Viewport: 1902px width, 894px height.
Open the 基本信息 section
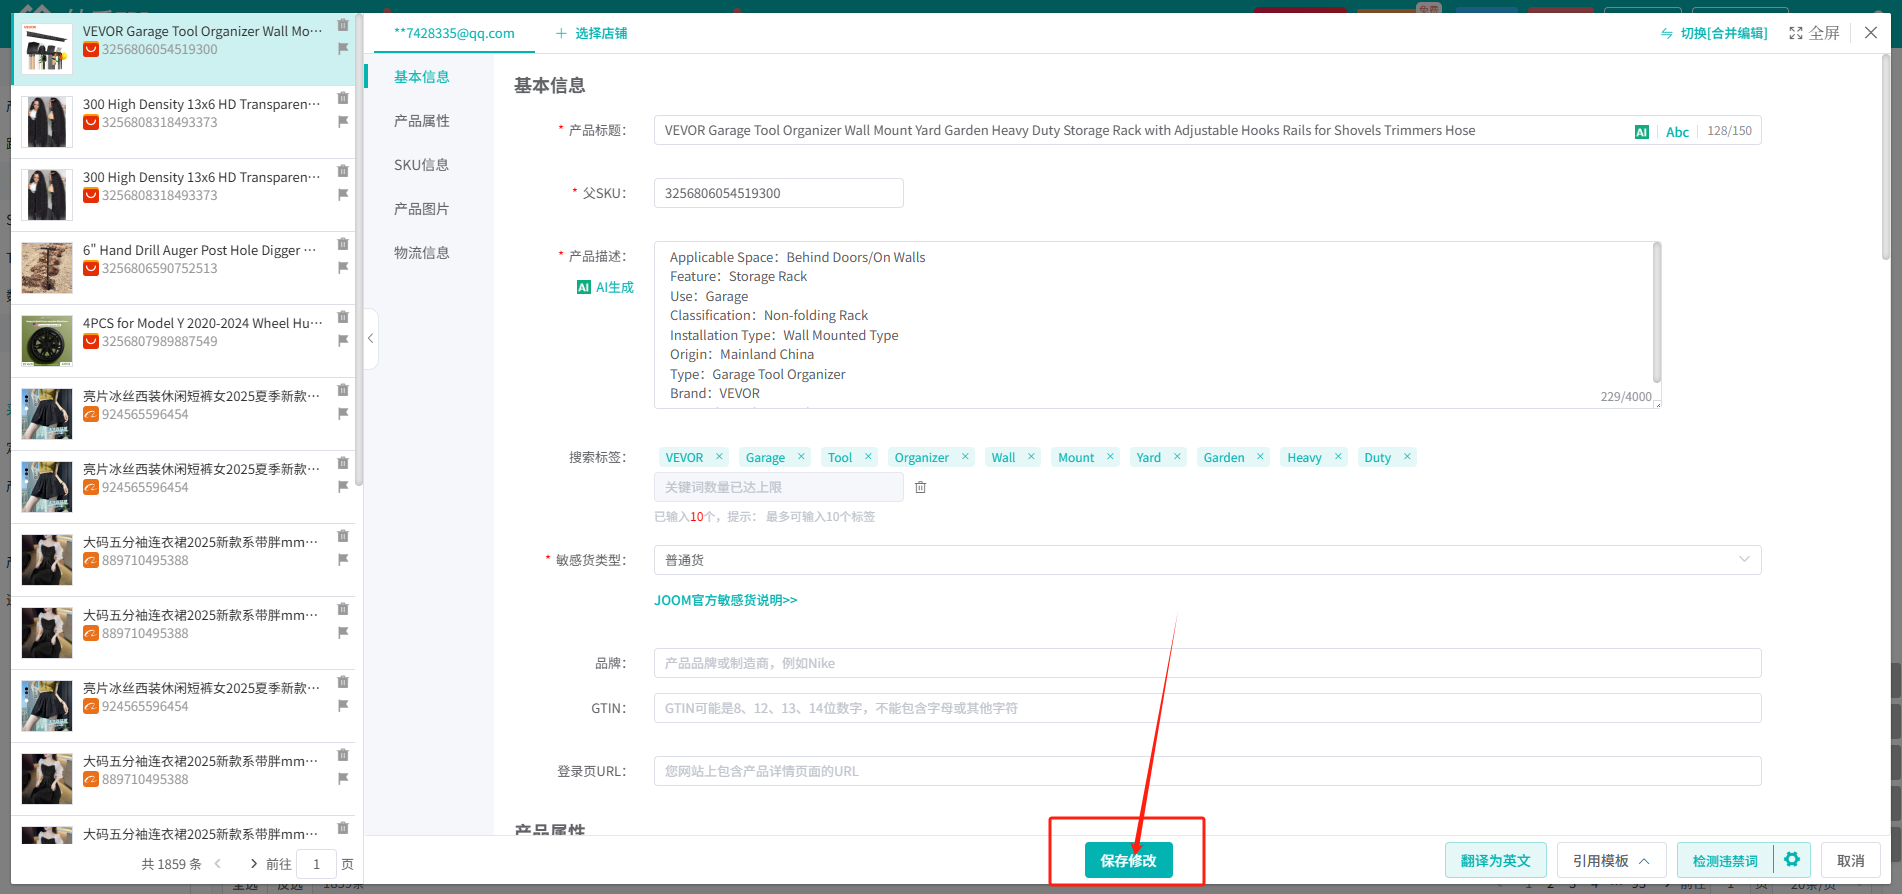[x=422, y=77]
